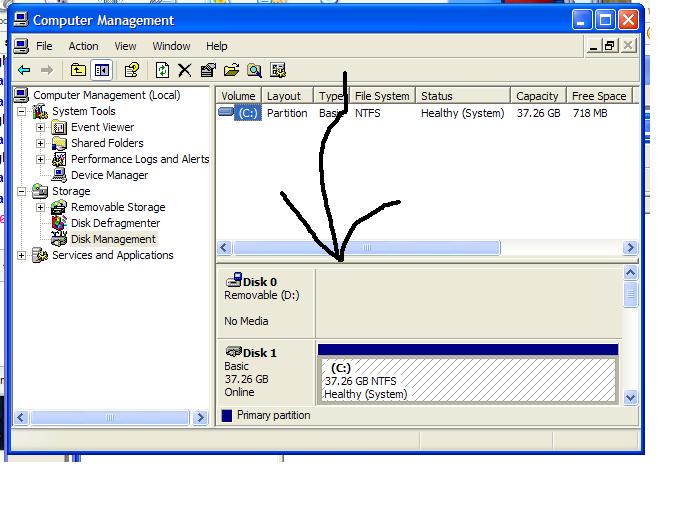
Task: Click the magnifier search icon in toolbar
Action: pos(254,70)
